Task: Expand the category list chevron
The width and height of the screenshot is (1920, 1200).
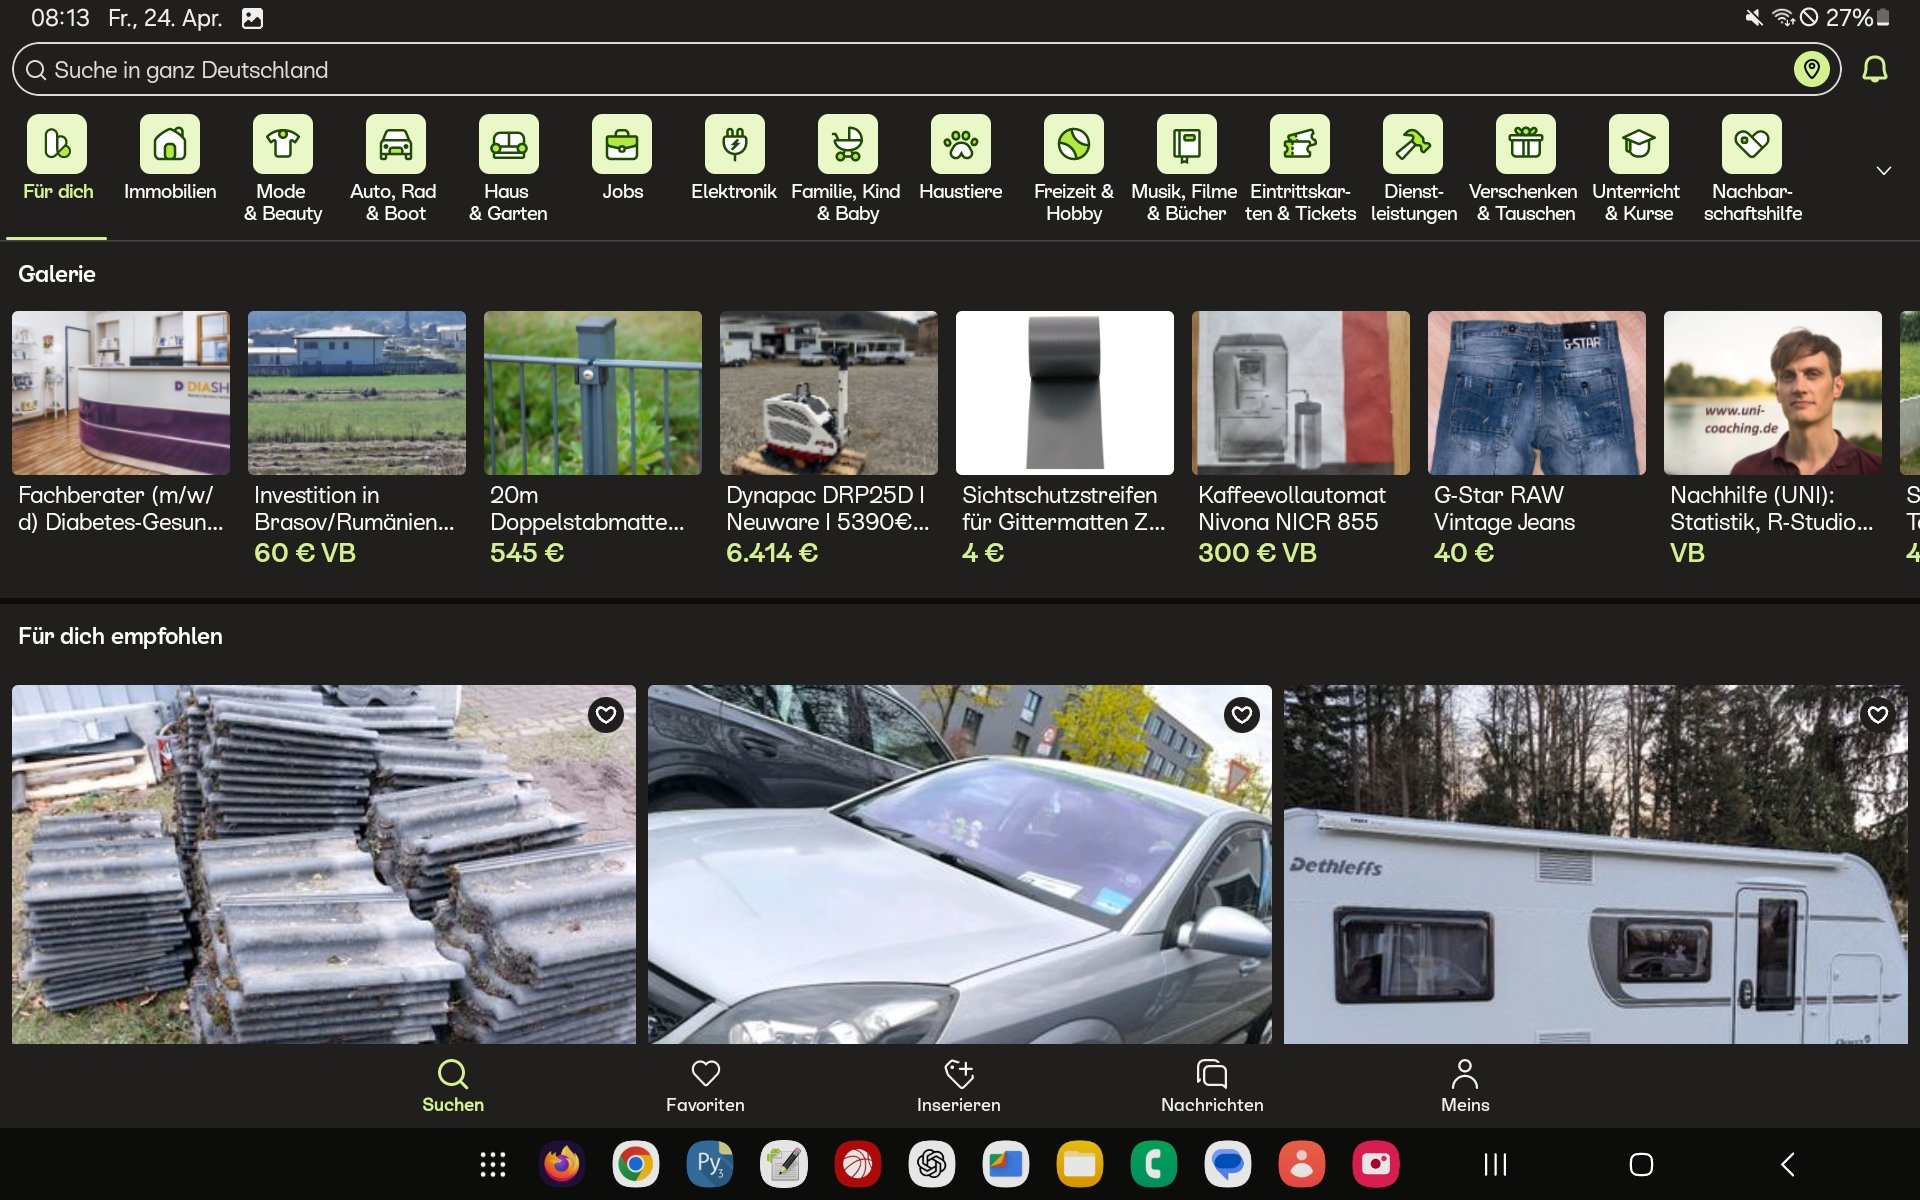Action: tap(1883, 171)
